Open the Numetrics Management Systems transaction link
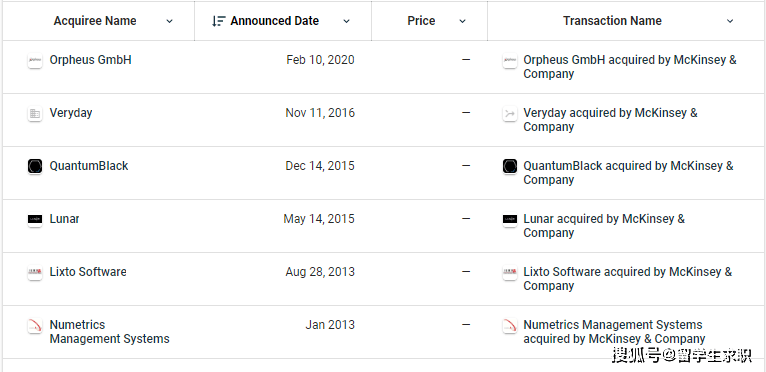 614,331
